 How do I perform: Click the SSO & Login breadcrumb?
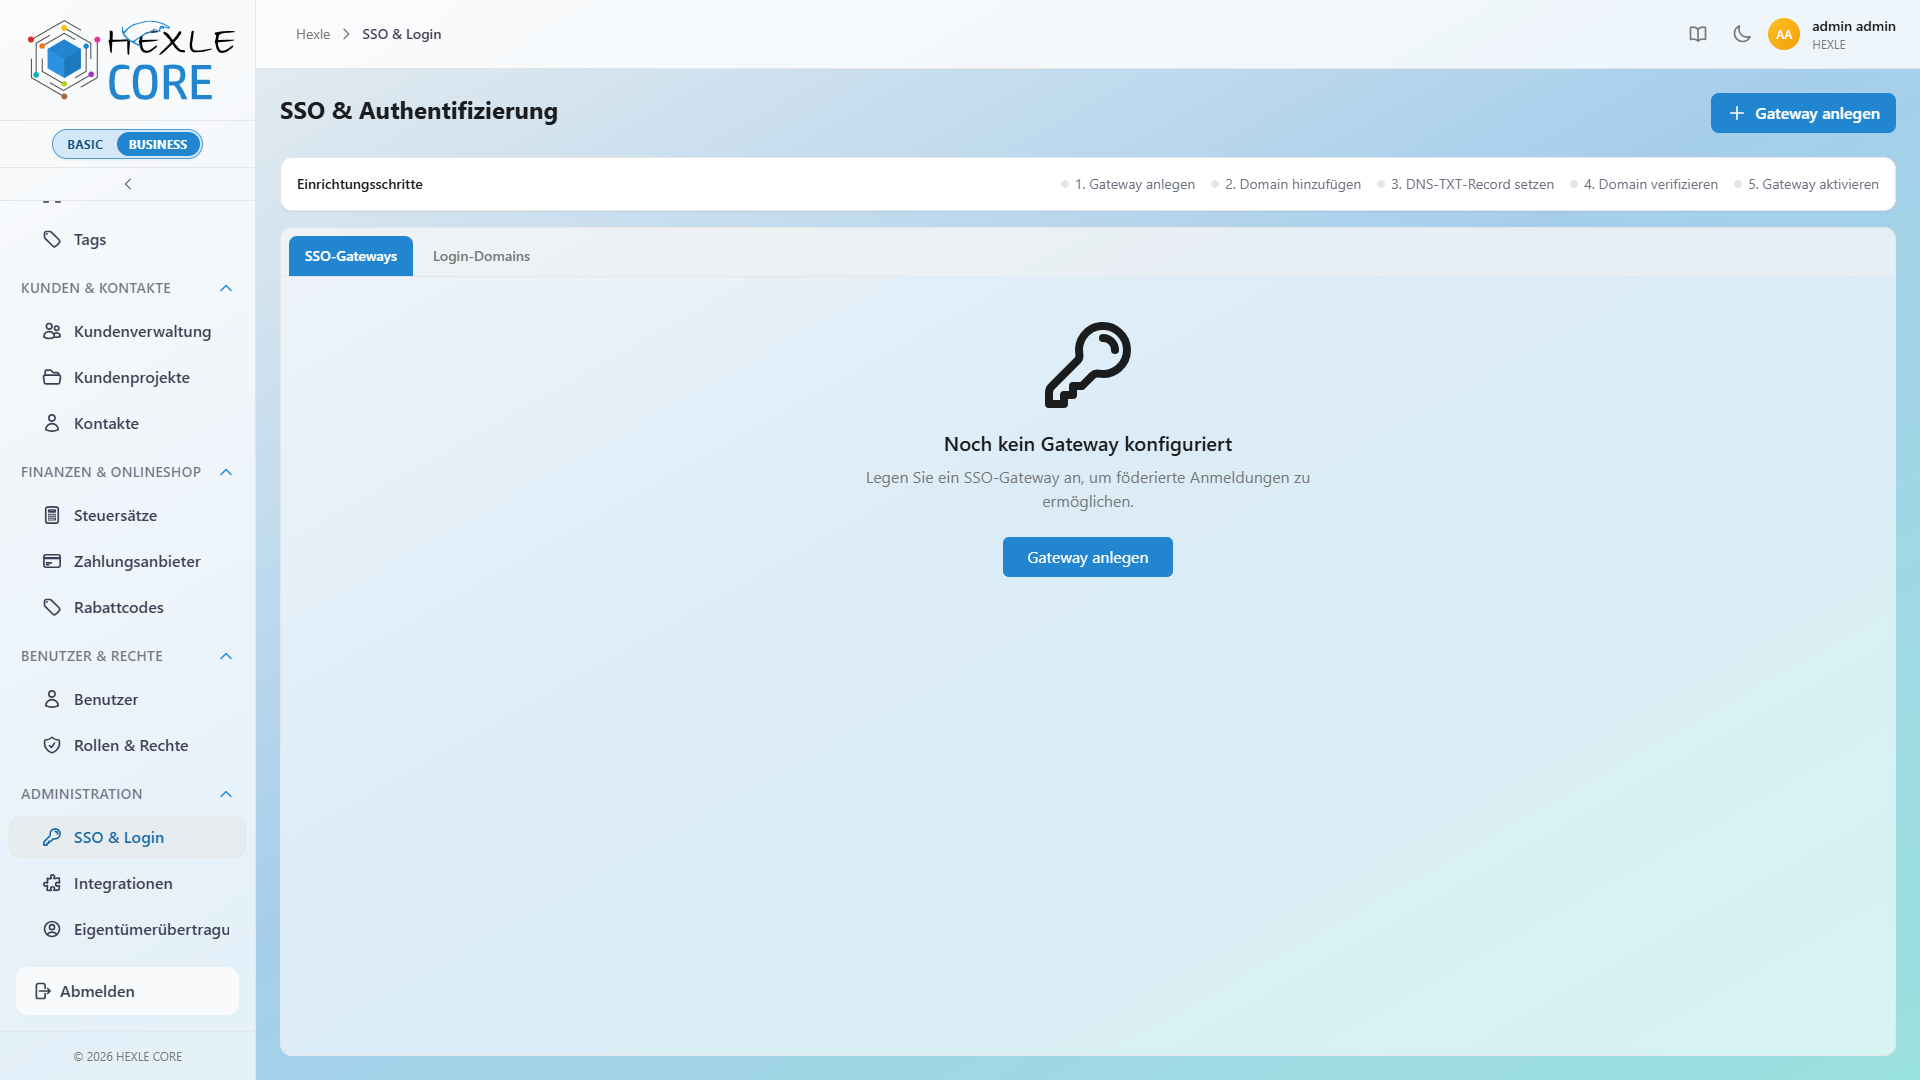tap(401, 34)
